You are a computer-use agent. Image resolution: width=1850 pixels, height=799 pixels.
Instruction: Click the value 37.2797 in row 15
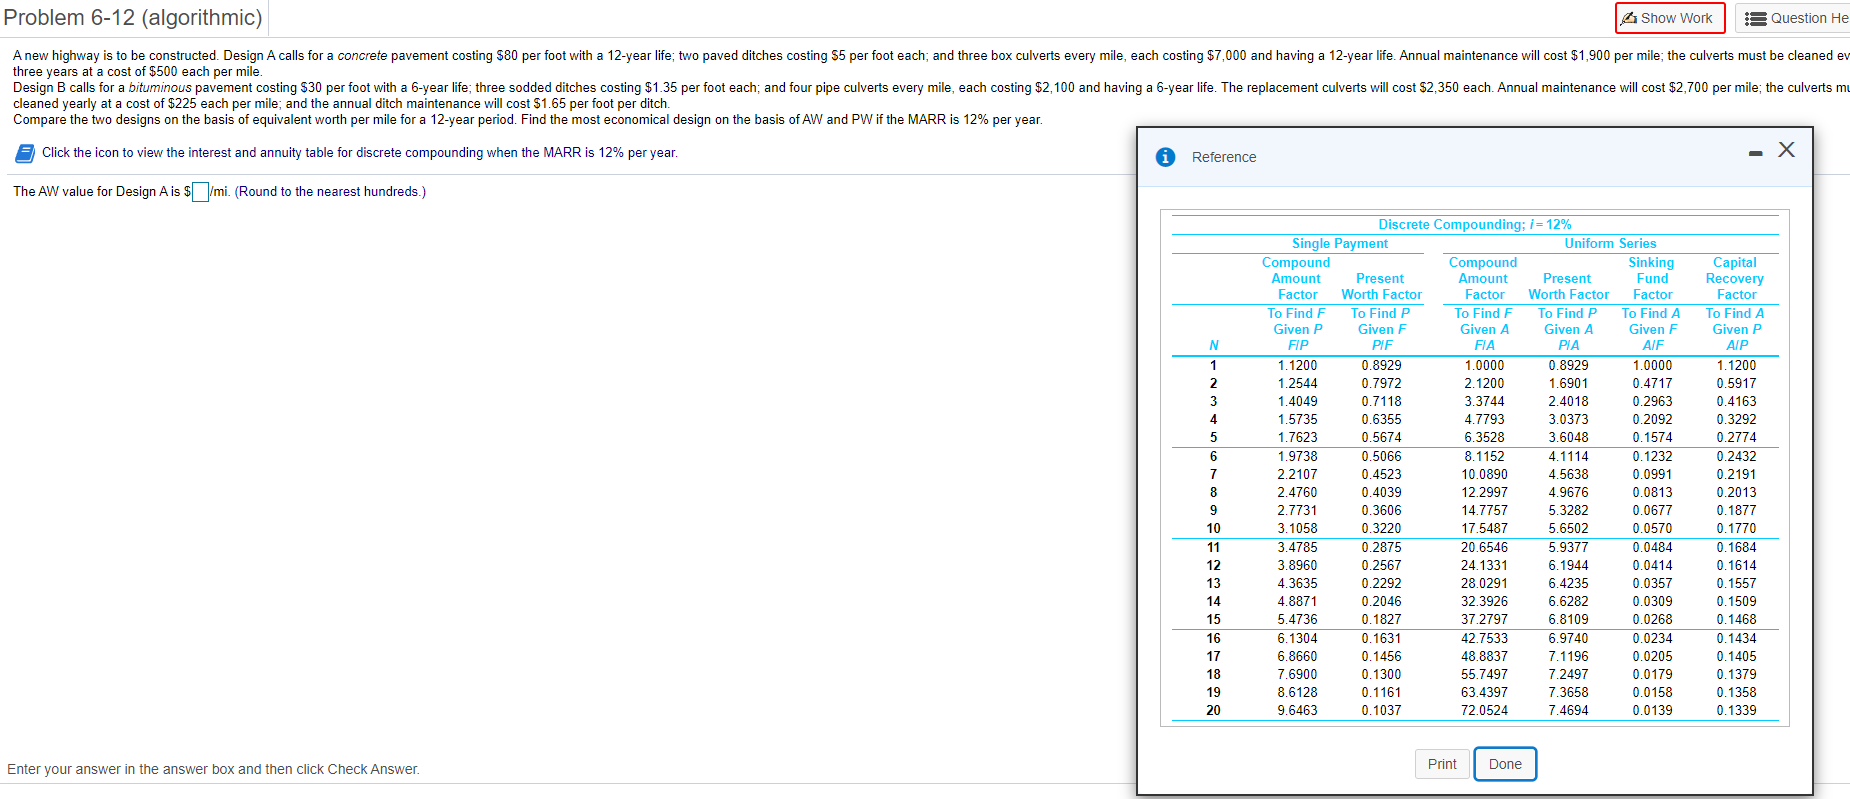1484,619
